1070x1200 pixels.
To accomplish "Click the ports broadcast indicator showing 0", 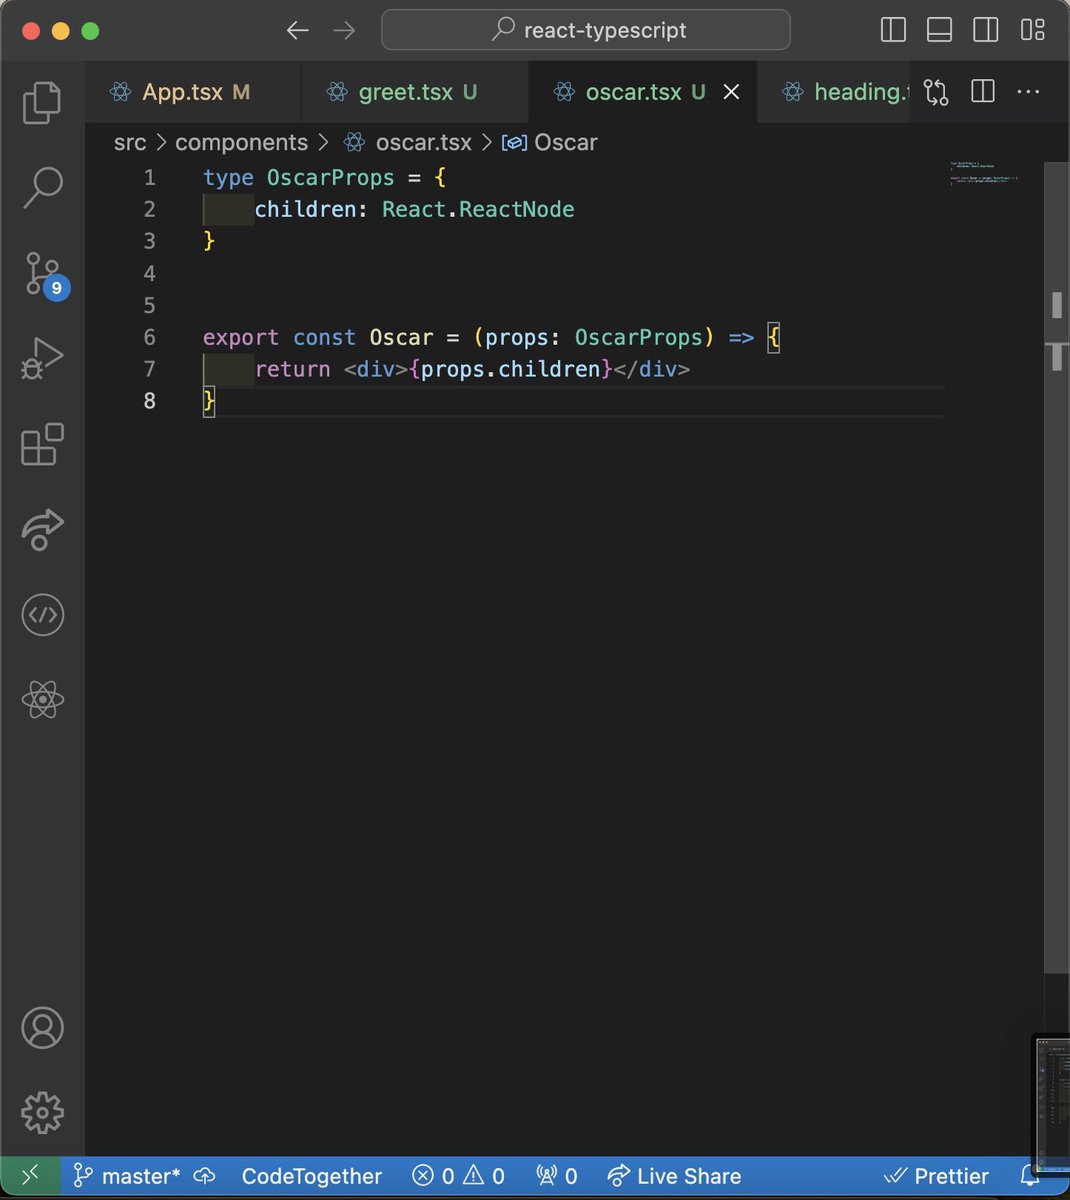I will [557, 1176].
